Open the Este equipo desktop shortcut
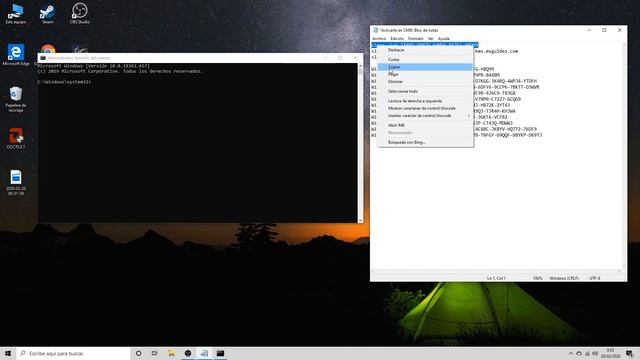This screenshot has height=360, width=640. [16, 13]
